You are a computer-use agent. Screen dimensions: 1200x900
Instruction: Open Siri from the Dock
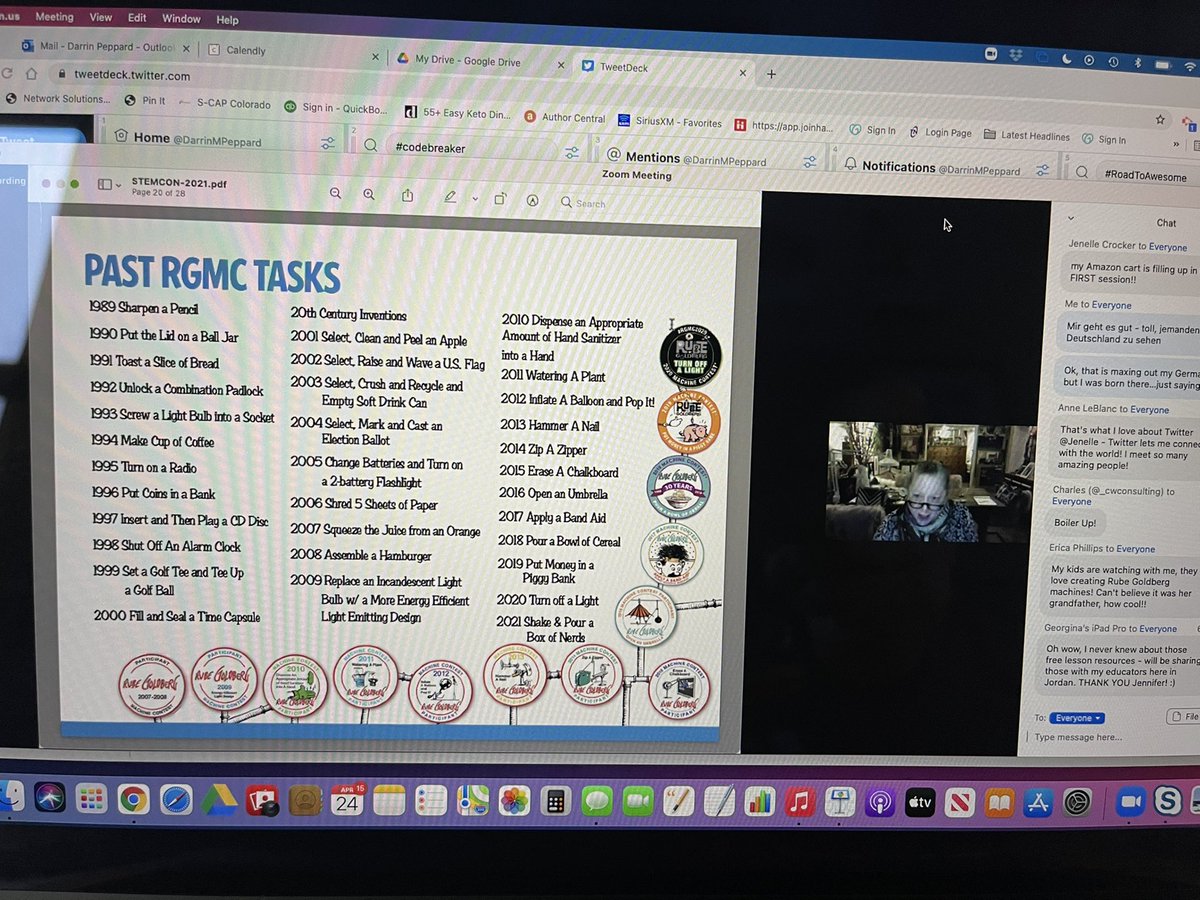point(49,797)
